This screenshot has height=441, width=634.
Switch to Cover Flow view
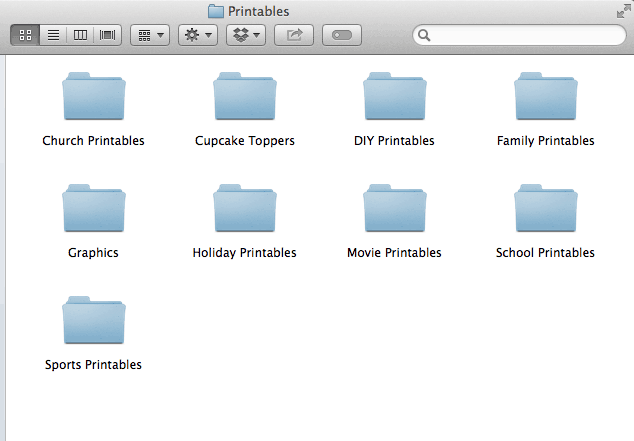point(108,35)
